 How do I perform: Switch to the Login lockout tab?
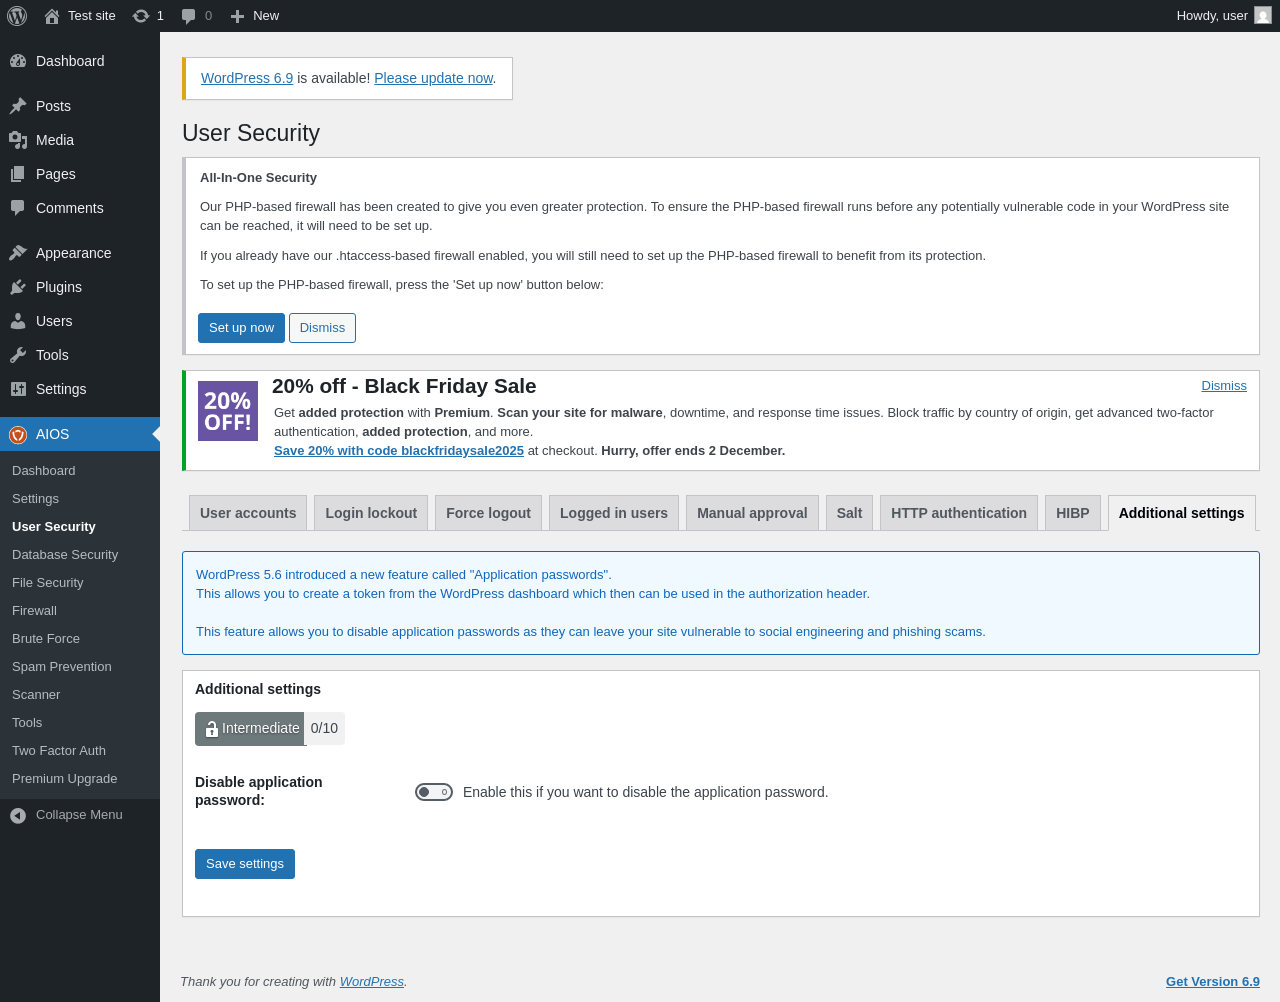pyautogui.click(x=371, y=513)
